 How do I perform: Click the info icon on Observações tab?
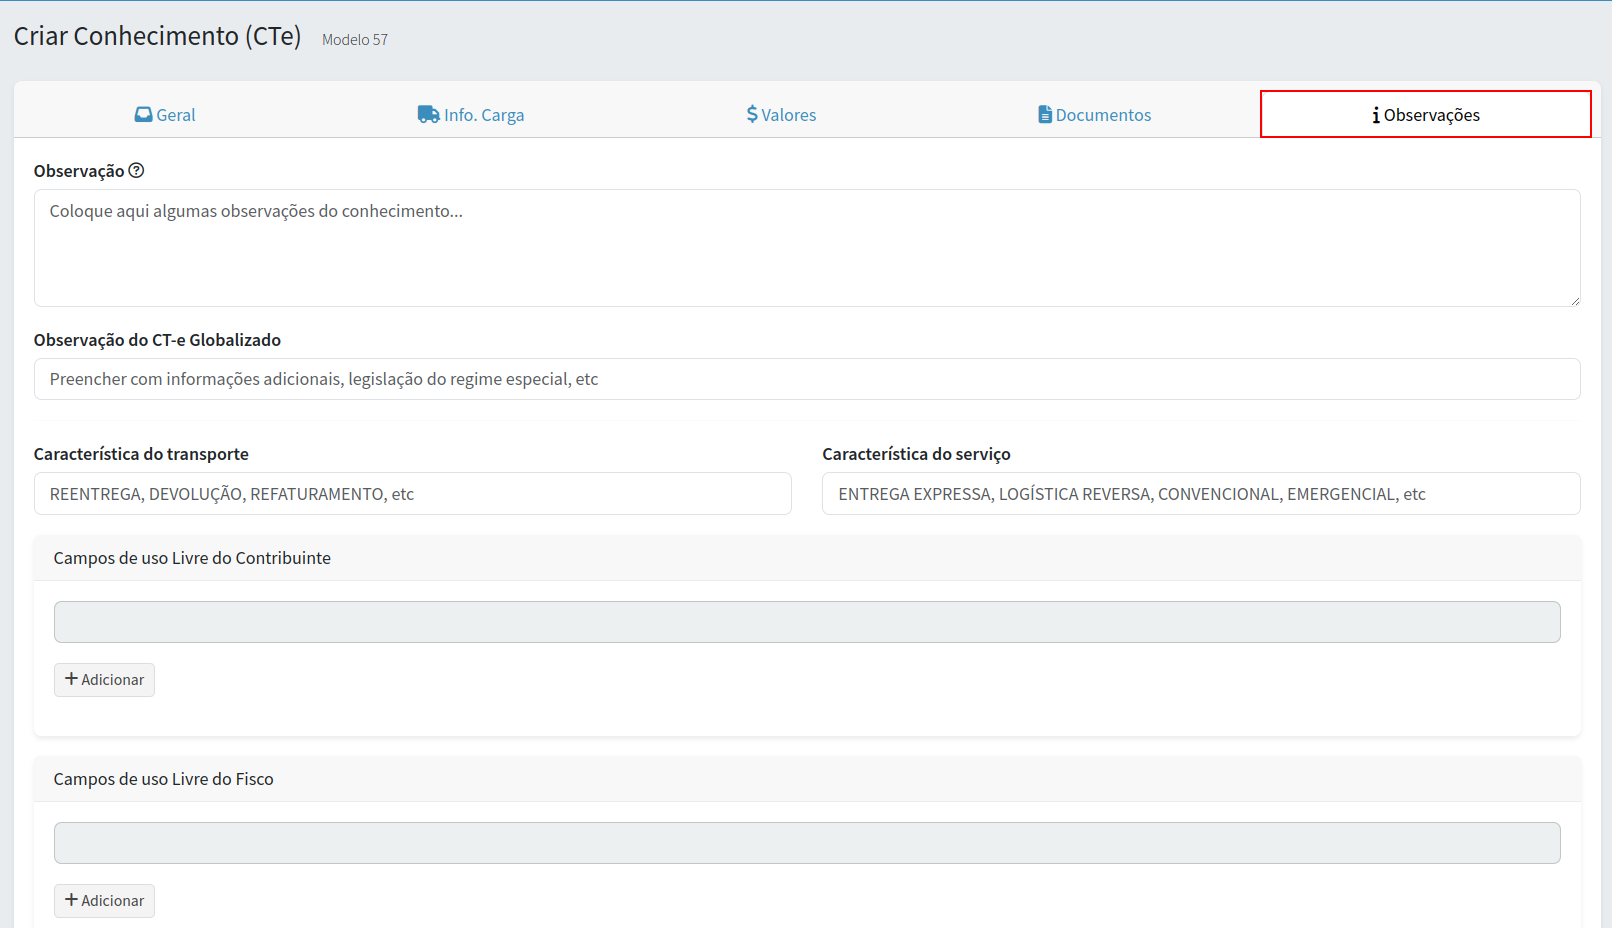point(1376,116)
